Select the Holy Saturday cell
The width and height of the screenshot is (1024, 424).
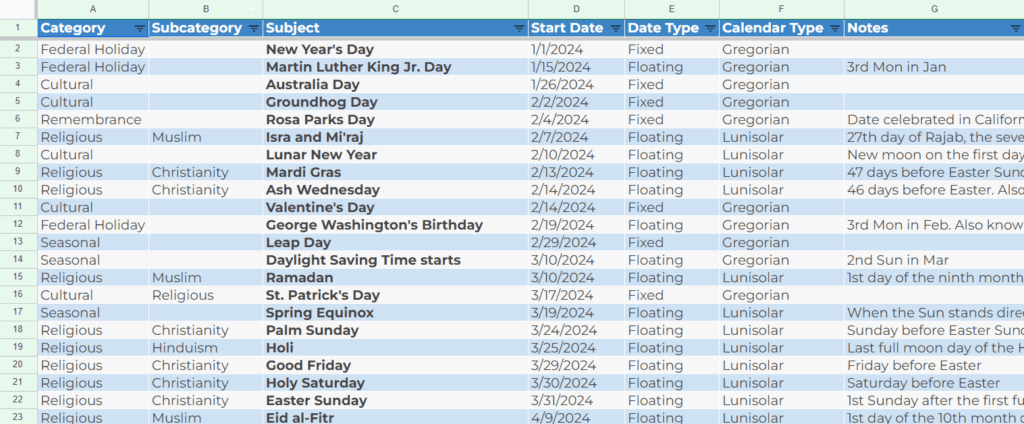(x=396, y=383)
